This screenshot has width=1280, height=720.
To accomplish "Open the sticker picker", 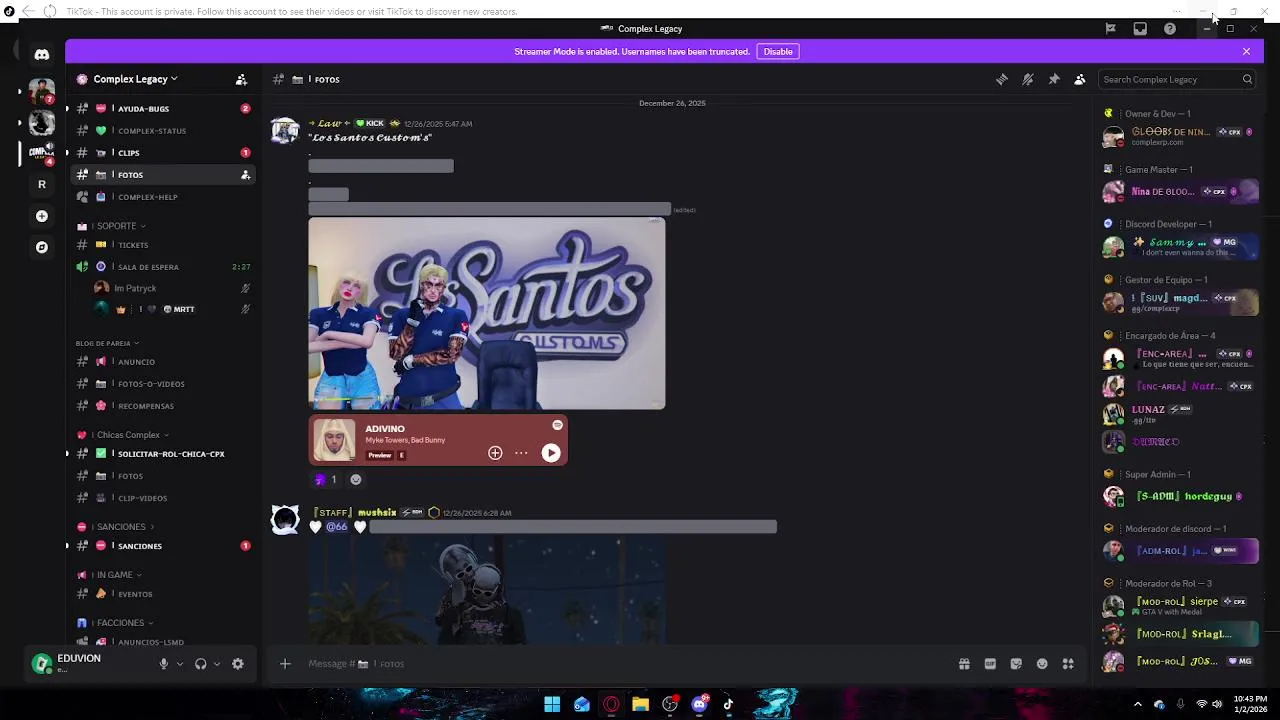I will click(1016, 664).
